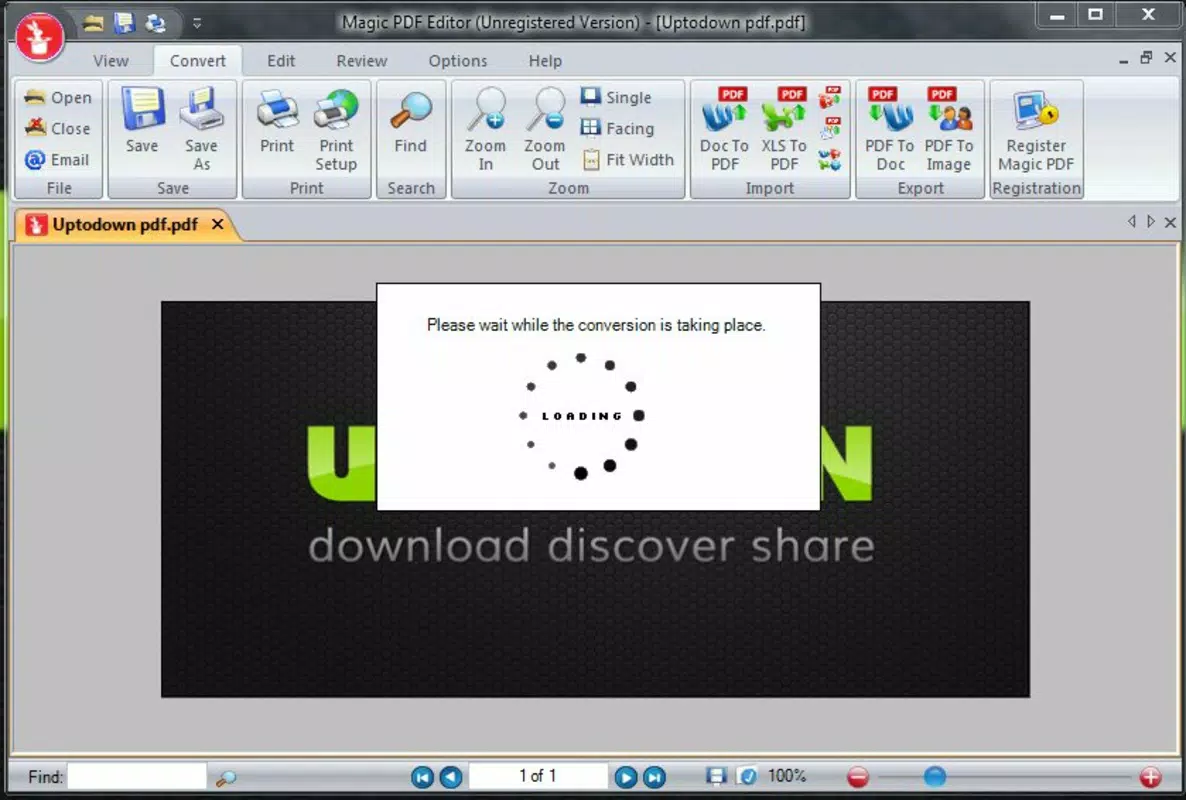1186x800 pixels.
Task: Go to first page button
Action: coord(423,777)
